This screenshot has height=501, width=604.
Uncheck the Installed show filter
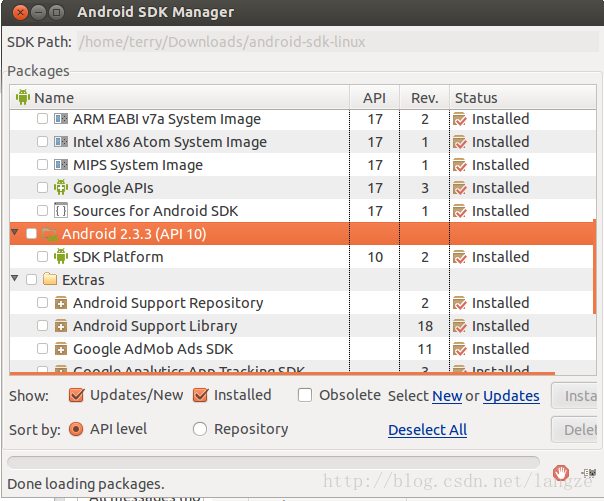201,395
